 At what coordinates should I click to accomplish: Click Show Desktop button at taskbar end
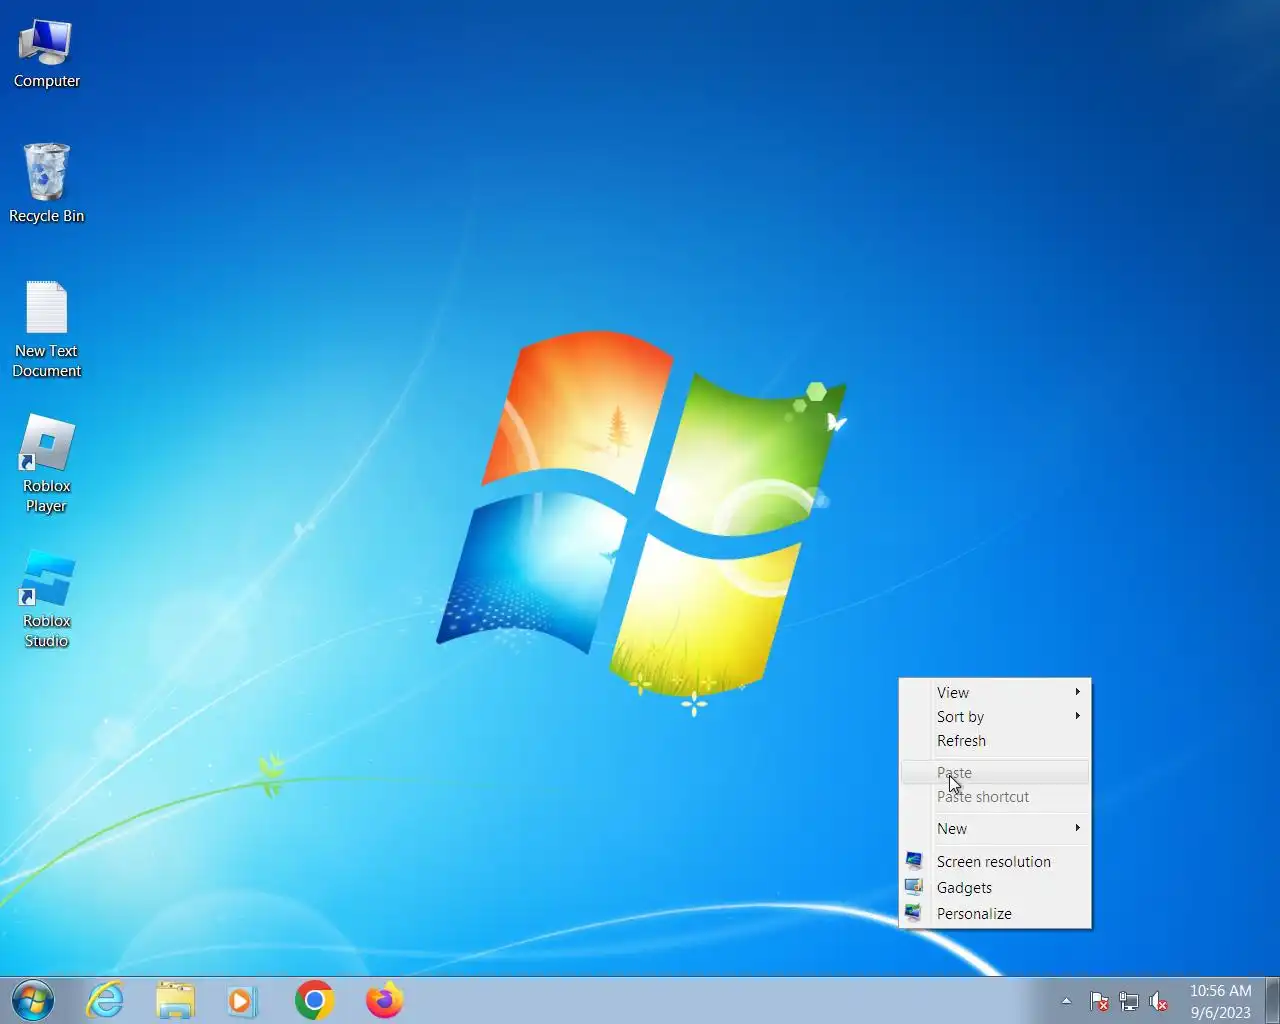click(x=1272, y=1000)
